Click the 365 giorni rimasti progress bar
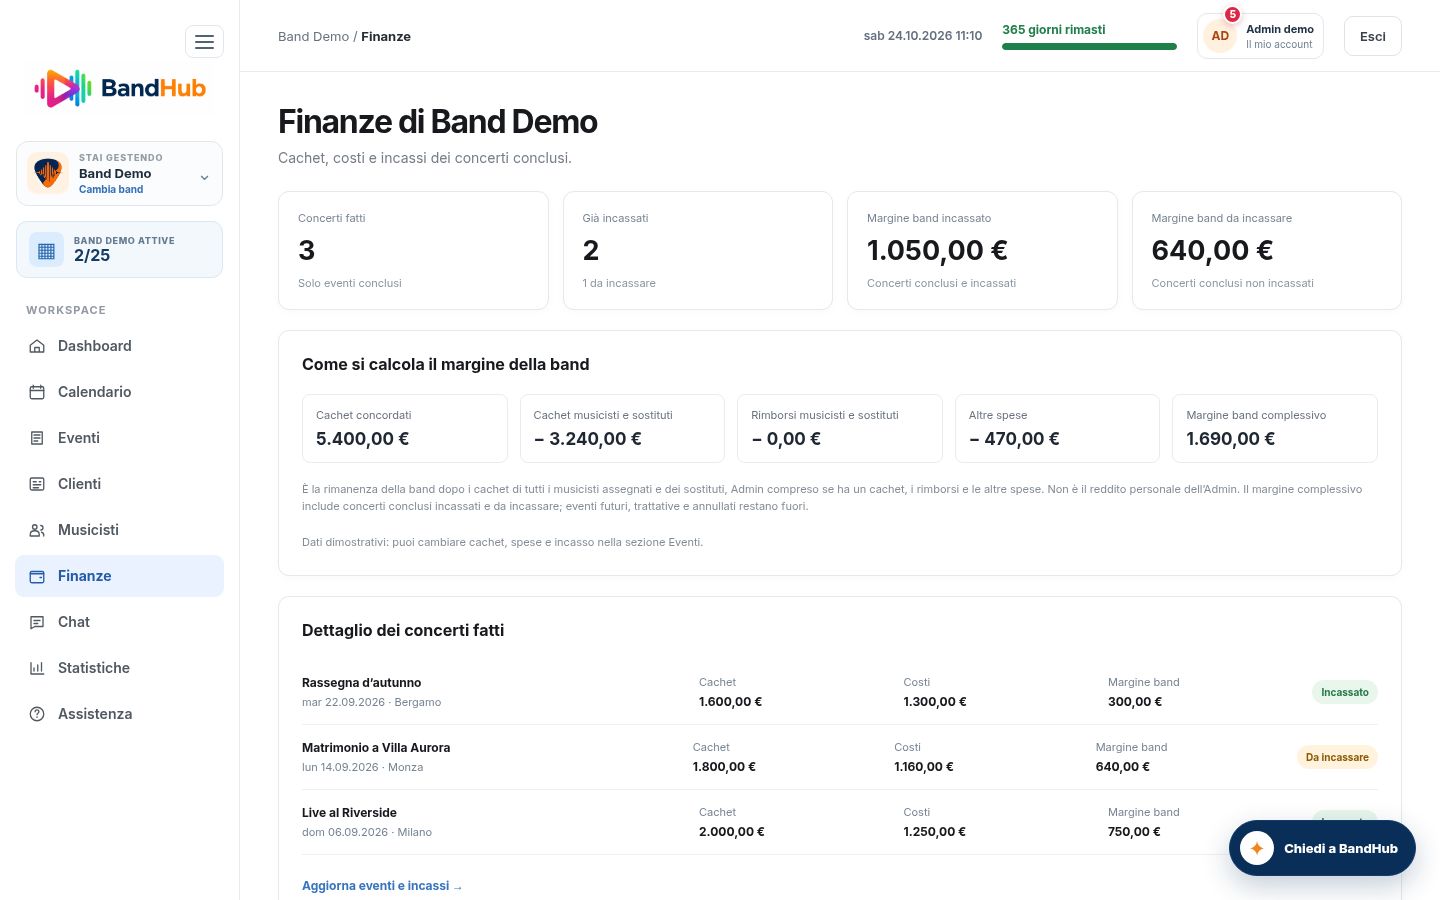The height and width of the screenshot is (900, 1440). coord(1089,46)
